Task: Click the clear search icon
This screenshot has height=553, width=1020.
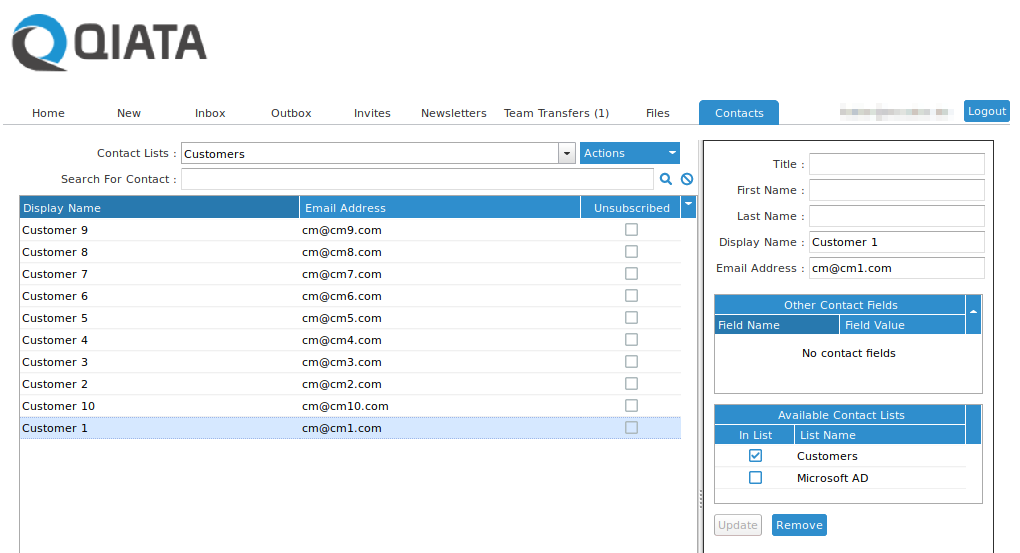Action: point(687,179)
